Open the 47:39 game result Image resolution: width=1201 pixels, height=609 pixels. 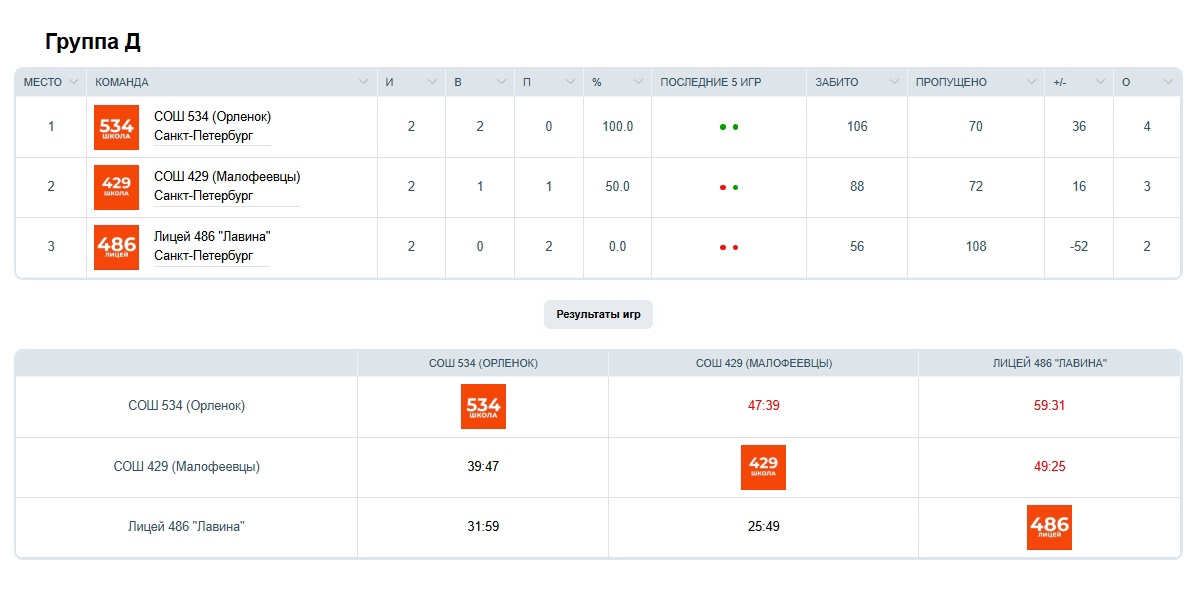(763, 406)
